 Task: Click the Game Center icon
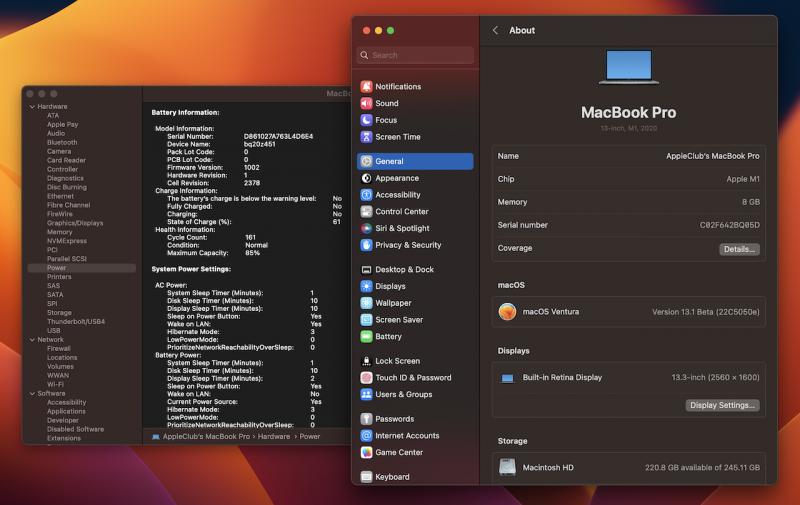(366, 452)
